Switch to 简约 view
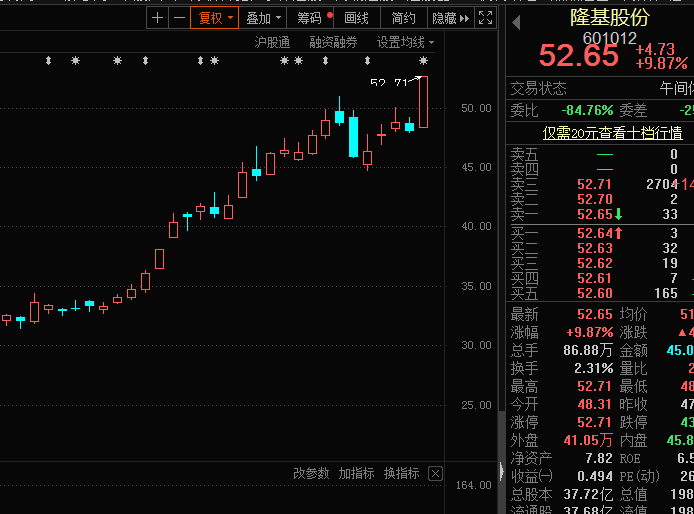This screenshot has width=694, height=514. pos(404,18)
